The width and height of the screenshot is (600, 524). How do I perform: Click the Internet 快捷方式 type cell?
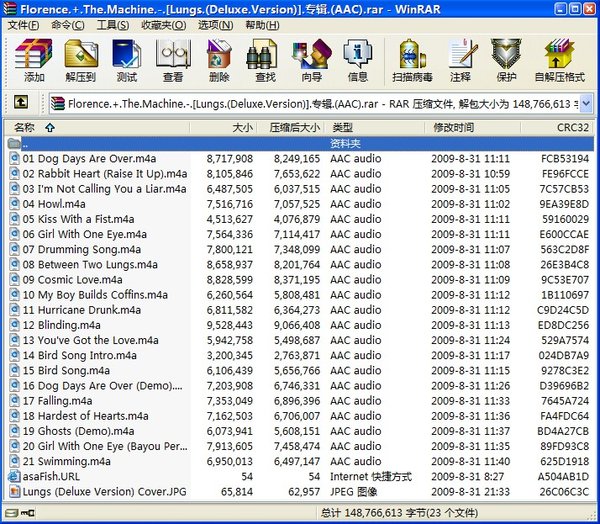371,477
